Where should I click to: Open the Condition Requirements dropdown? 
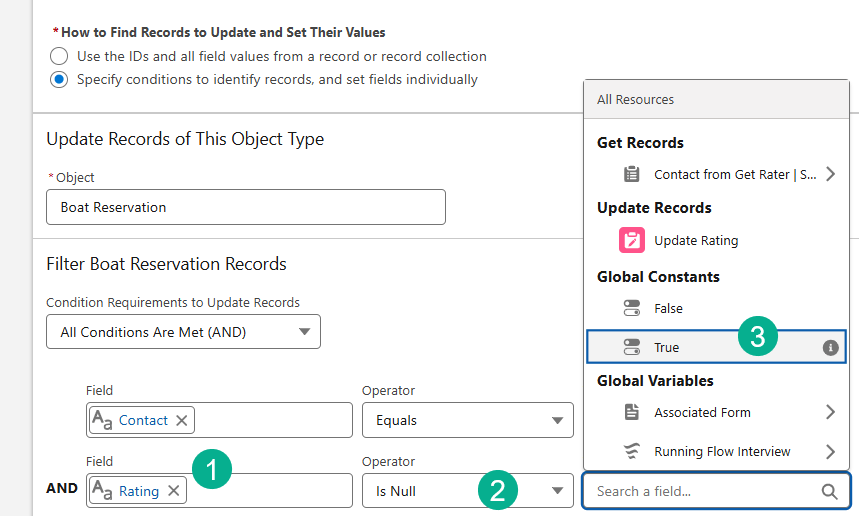[183, 332]
